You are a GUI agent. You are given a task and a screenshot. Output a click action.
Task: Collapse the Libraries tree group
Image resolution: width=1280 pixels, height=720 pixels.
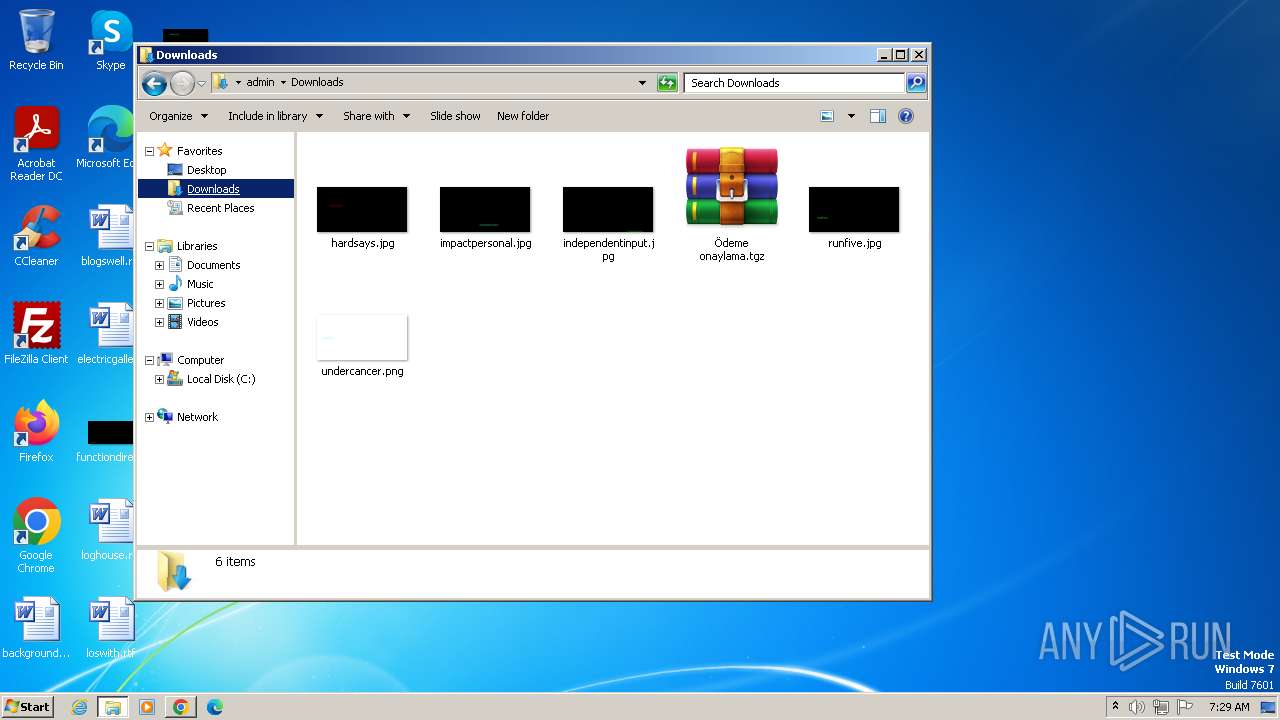[150, 246]
